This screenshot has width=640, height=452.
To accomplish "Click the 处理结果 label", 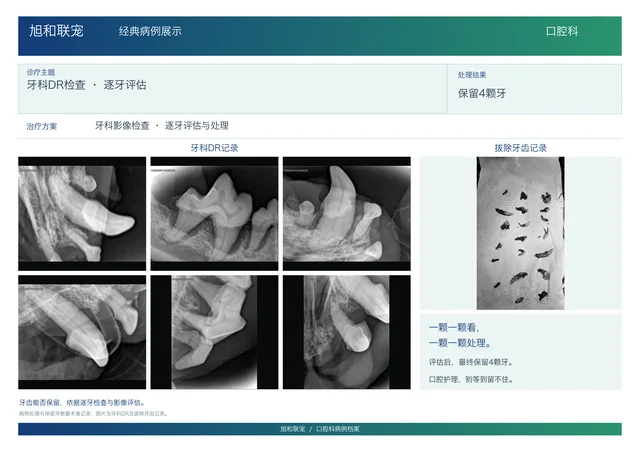I will pos(472,75).
